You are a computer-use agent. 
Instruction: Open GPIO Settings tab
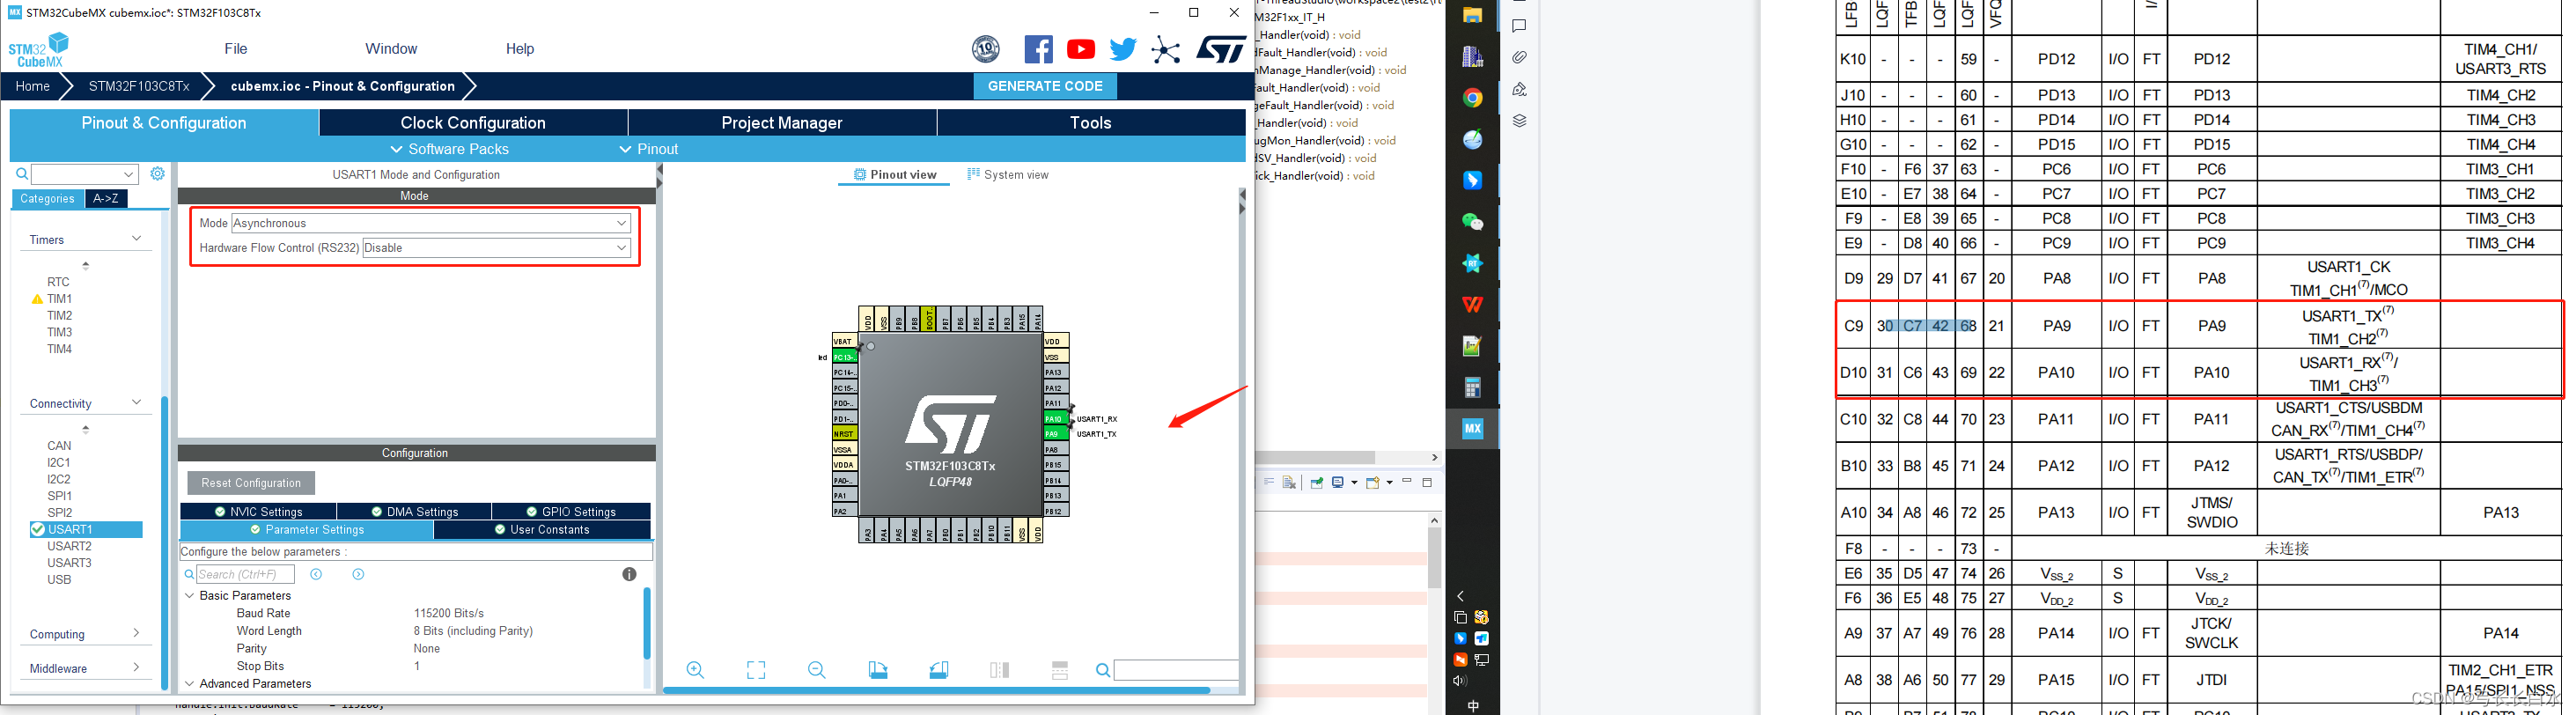(571, 512)
